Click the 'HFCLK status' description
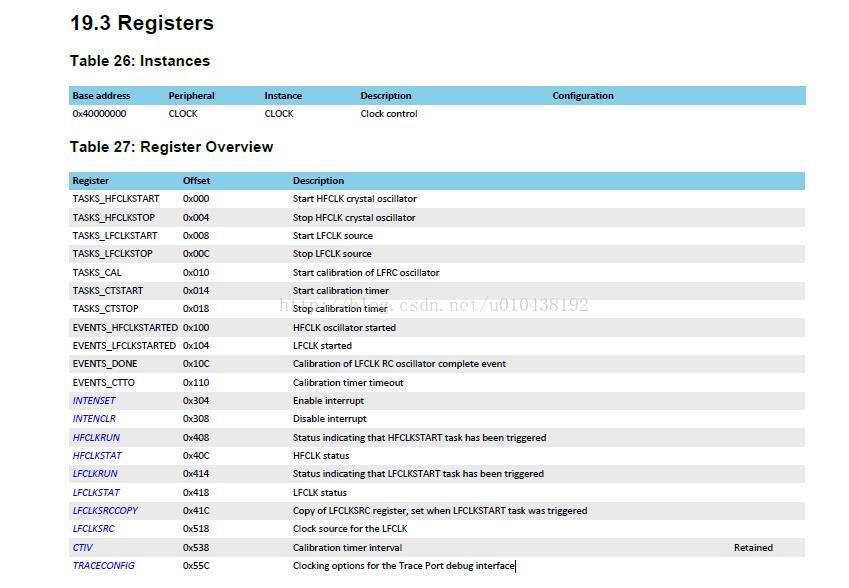The width and height of the screenshot is (849, 588). [321, 456]
